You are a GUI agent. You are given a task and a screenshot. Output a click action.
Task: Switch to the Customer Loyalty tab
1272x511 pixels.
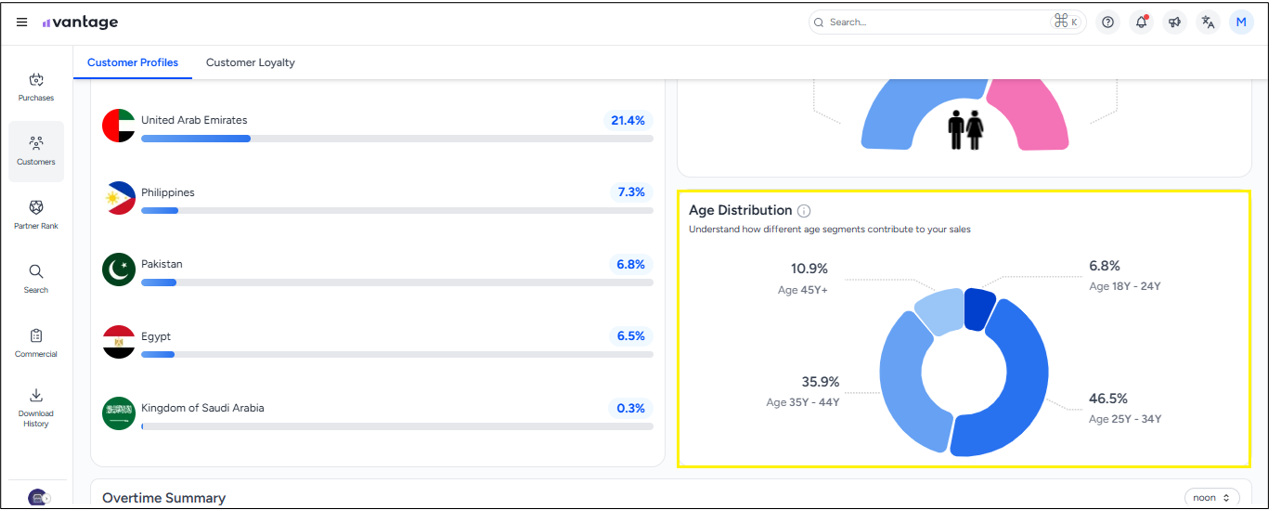tap(250, 62)
